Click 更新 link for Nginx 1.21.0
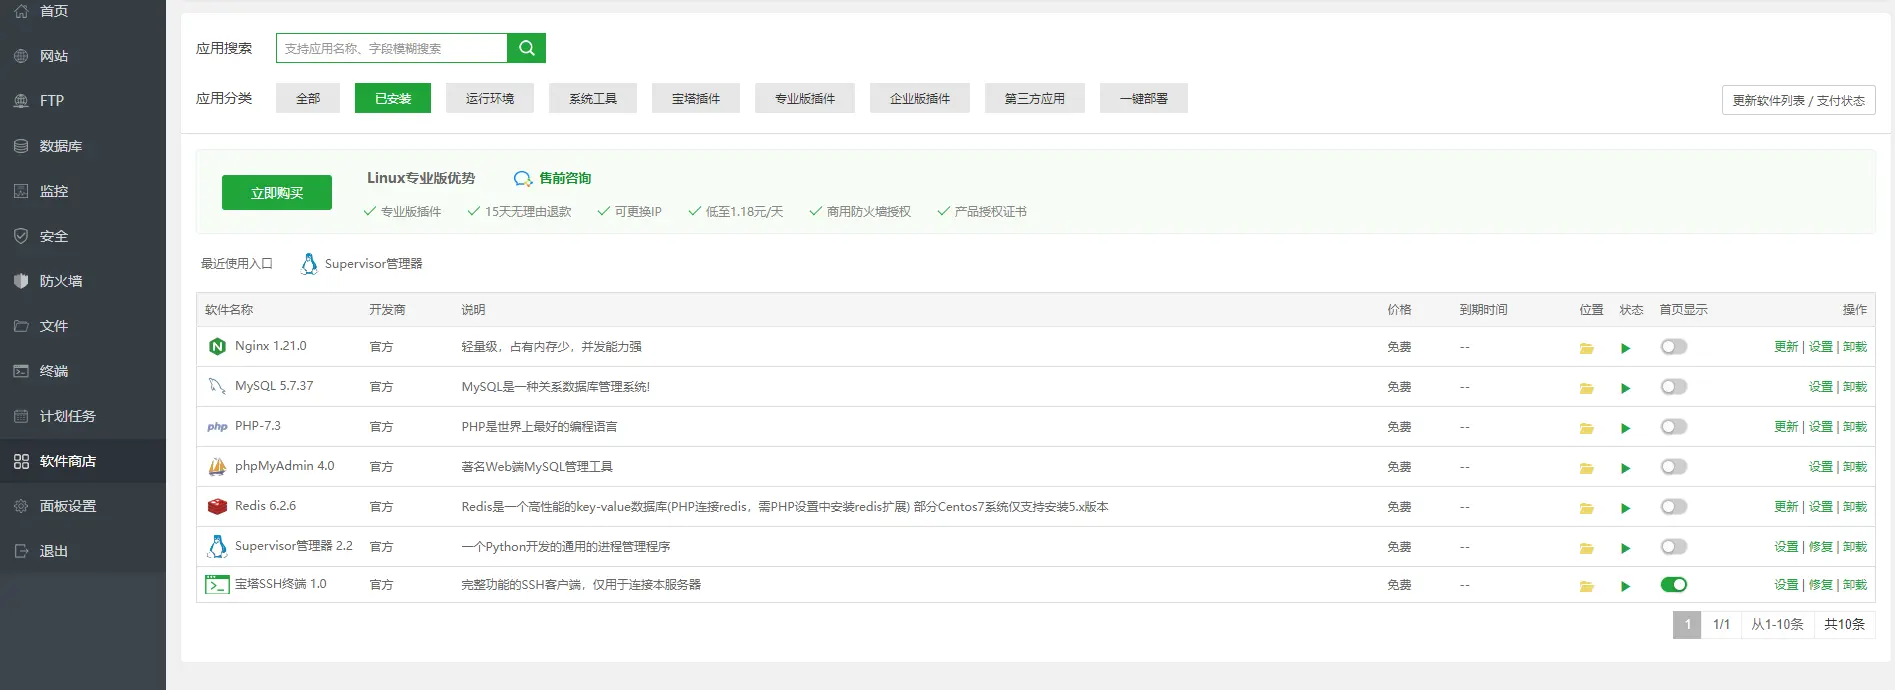Screen dimensions: 1895x690 [x=1786, y=346]
